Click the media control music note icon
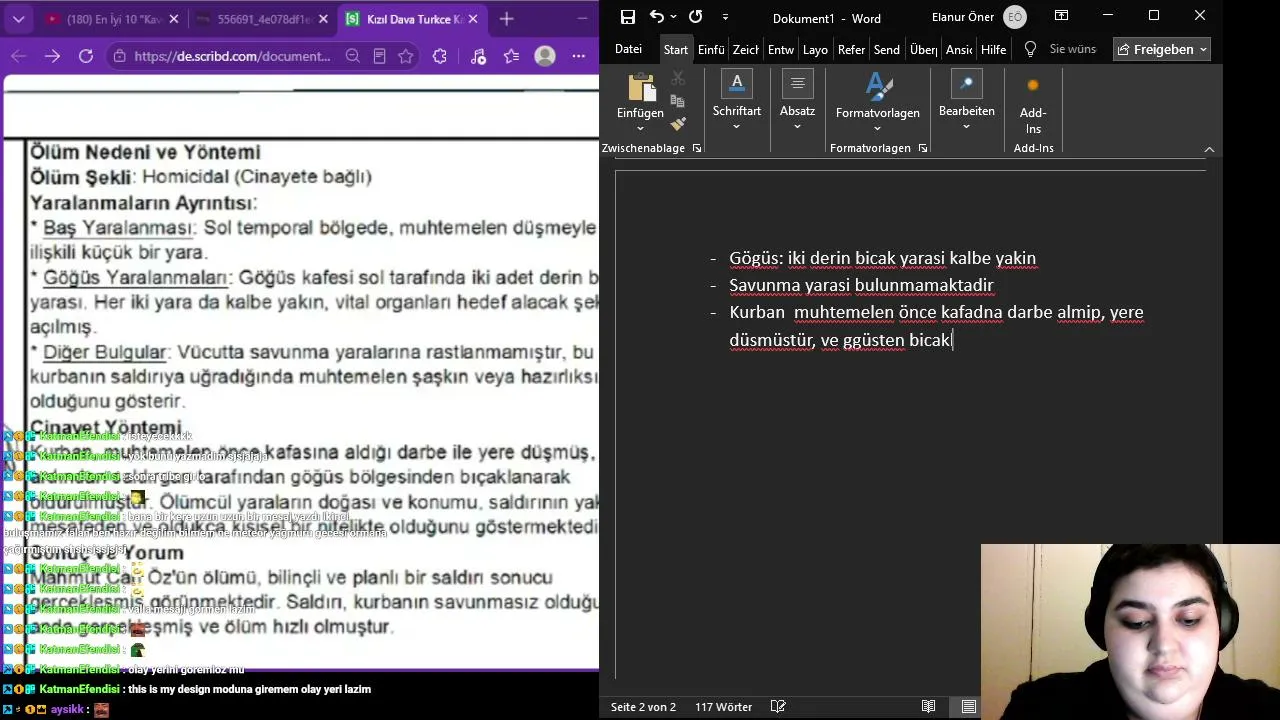Screen dimensions: 1280x720 click(x=478, y=56)
